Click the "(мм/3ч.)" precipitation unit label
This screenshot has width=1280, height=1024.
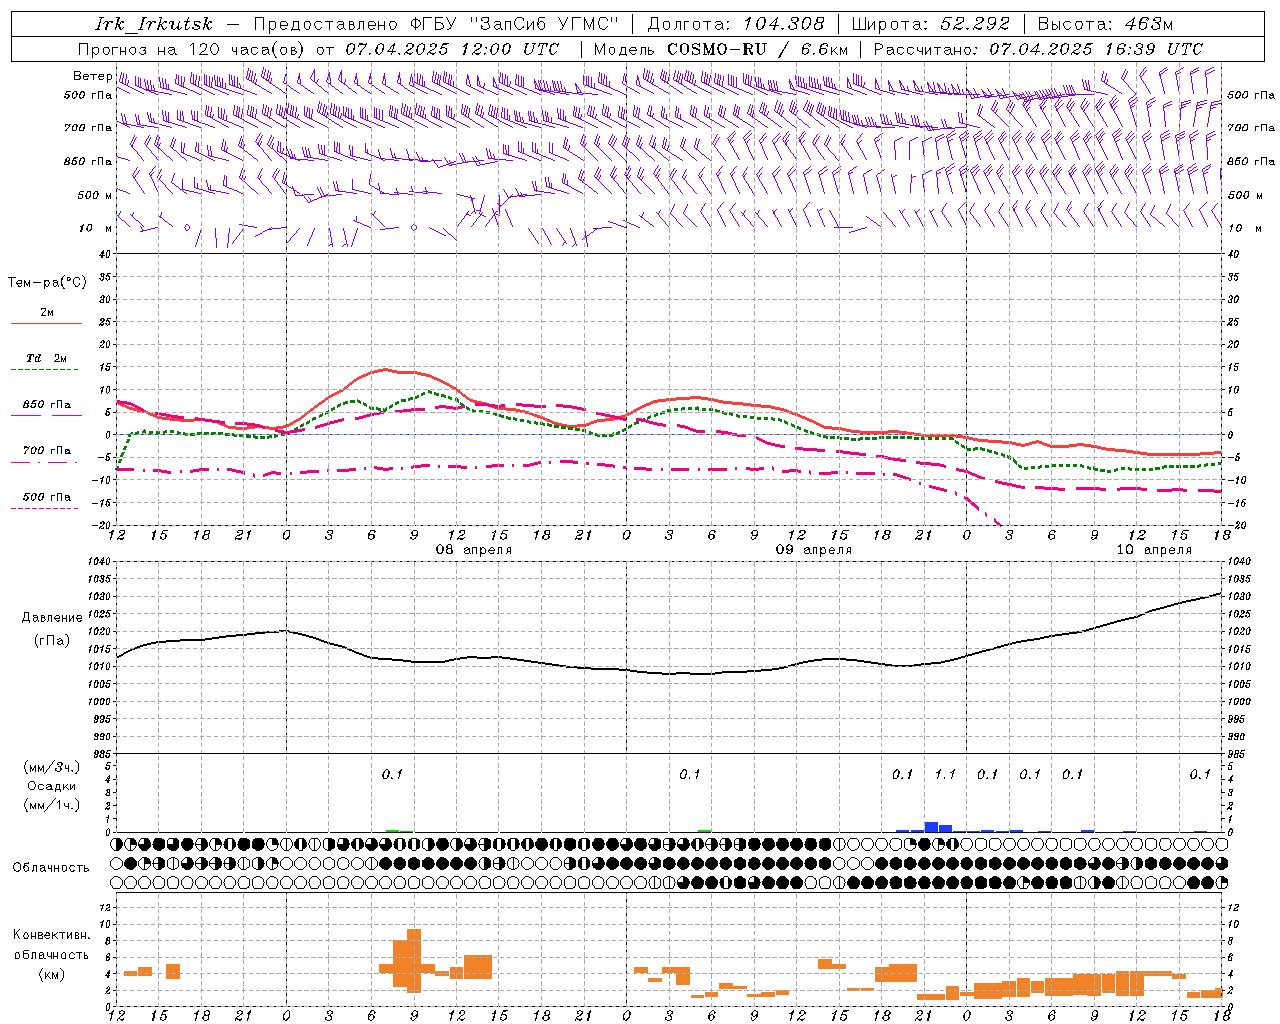point(52,767)
